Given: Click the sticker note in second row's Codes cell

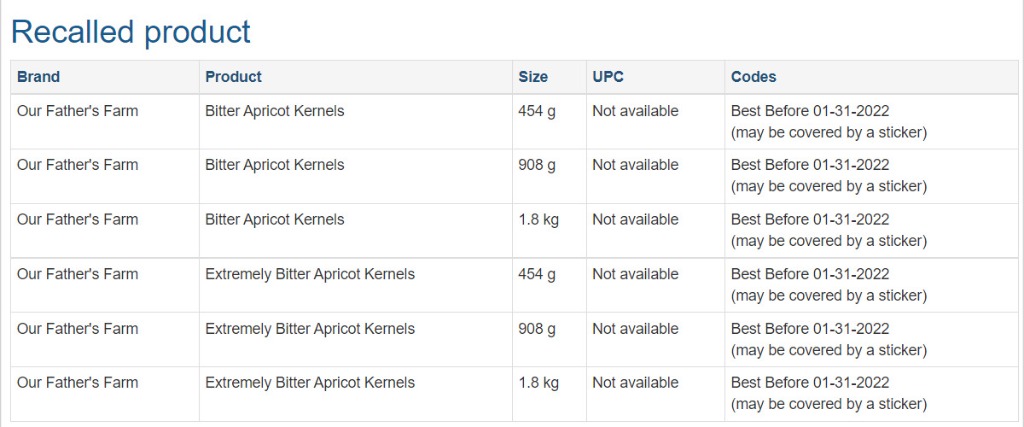Looking at the screenshot, I should click(828, 187).
